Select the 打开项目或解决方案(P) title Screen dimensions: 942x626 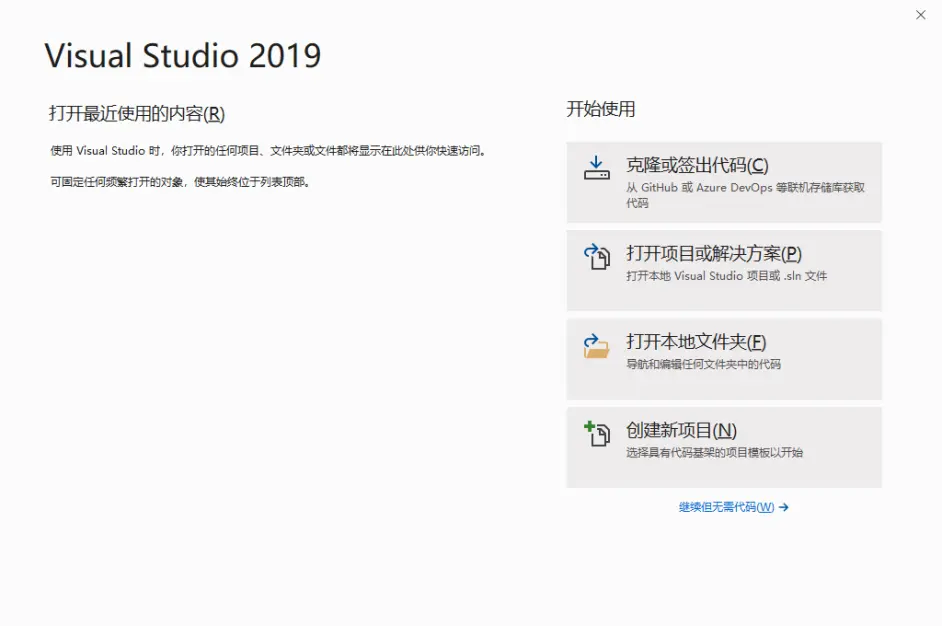(714, 254)
